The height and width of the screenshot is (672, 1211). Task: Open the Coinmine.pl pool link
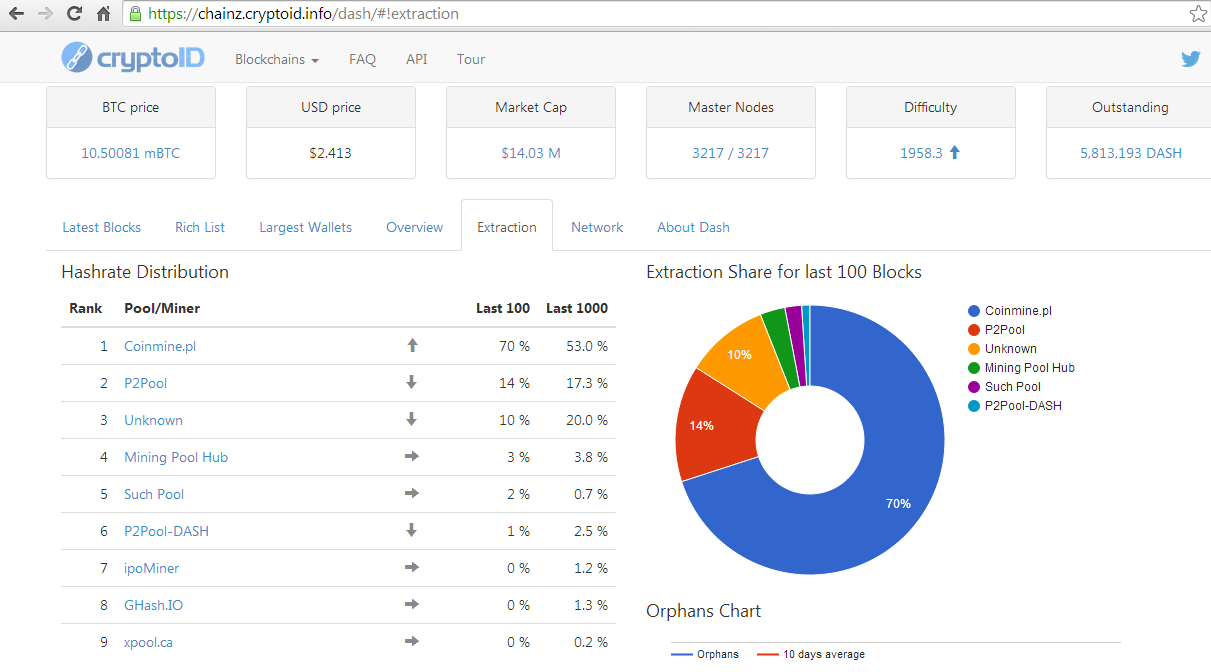coord(160,346)
